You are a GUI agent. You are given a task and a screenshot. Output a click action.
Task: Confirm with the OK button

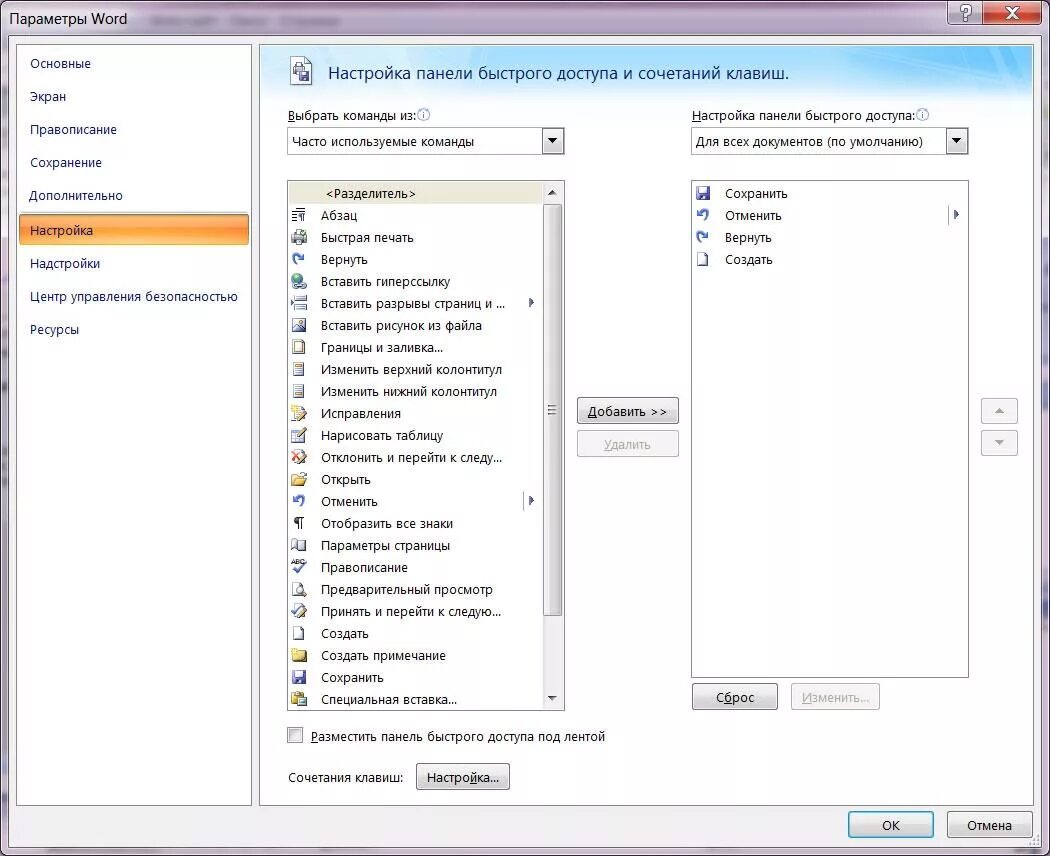pos(891,825)
